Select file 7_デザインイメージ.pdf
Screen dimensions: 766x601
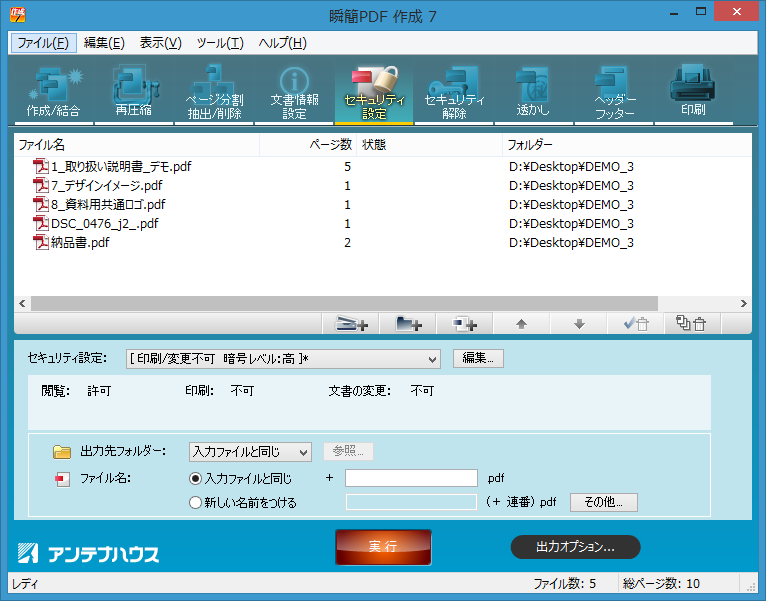pyautogui.click(x=106, y=186)
